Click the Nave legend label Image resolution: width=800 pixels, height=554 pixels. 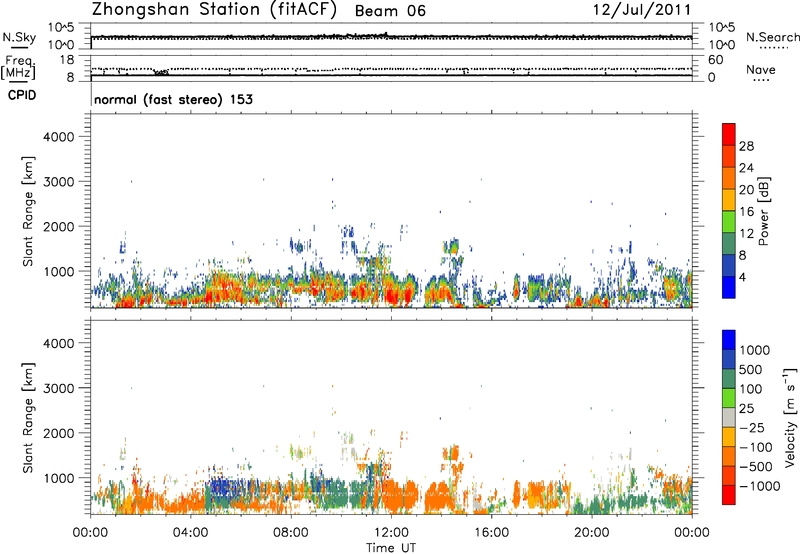(761, 69)
